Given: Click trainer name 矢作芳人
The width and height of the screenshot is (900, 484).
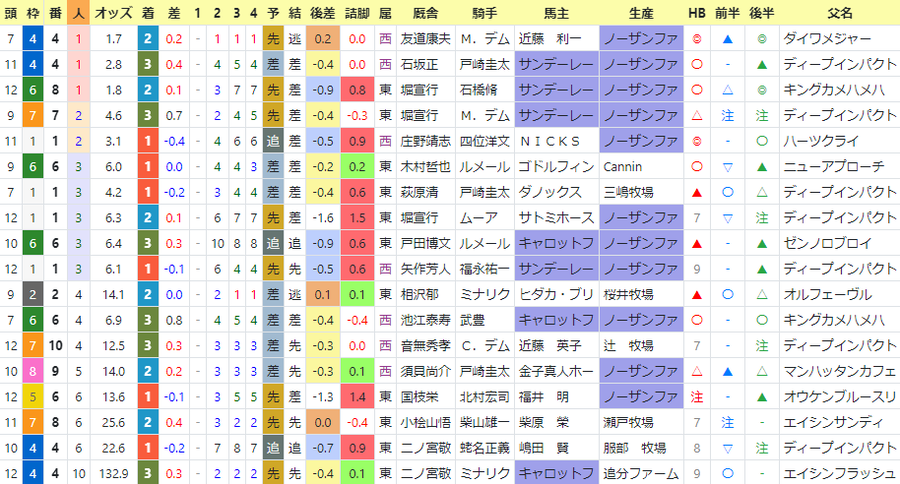Looking at the screenshot, I should click(425, 269).
